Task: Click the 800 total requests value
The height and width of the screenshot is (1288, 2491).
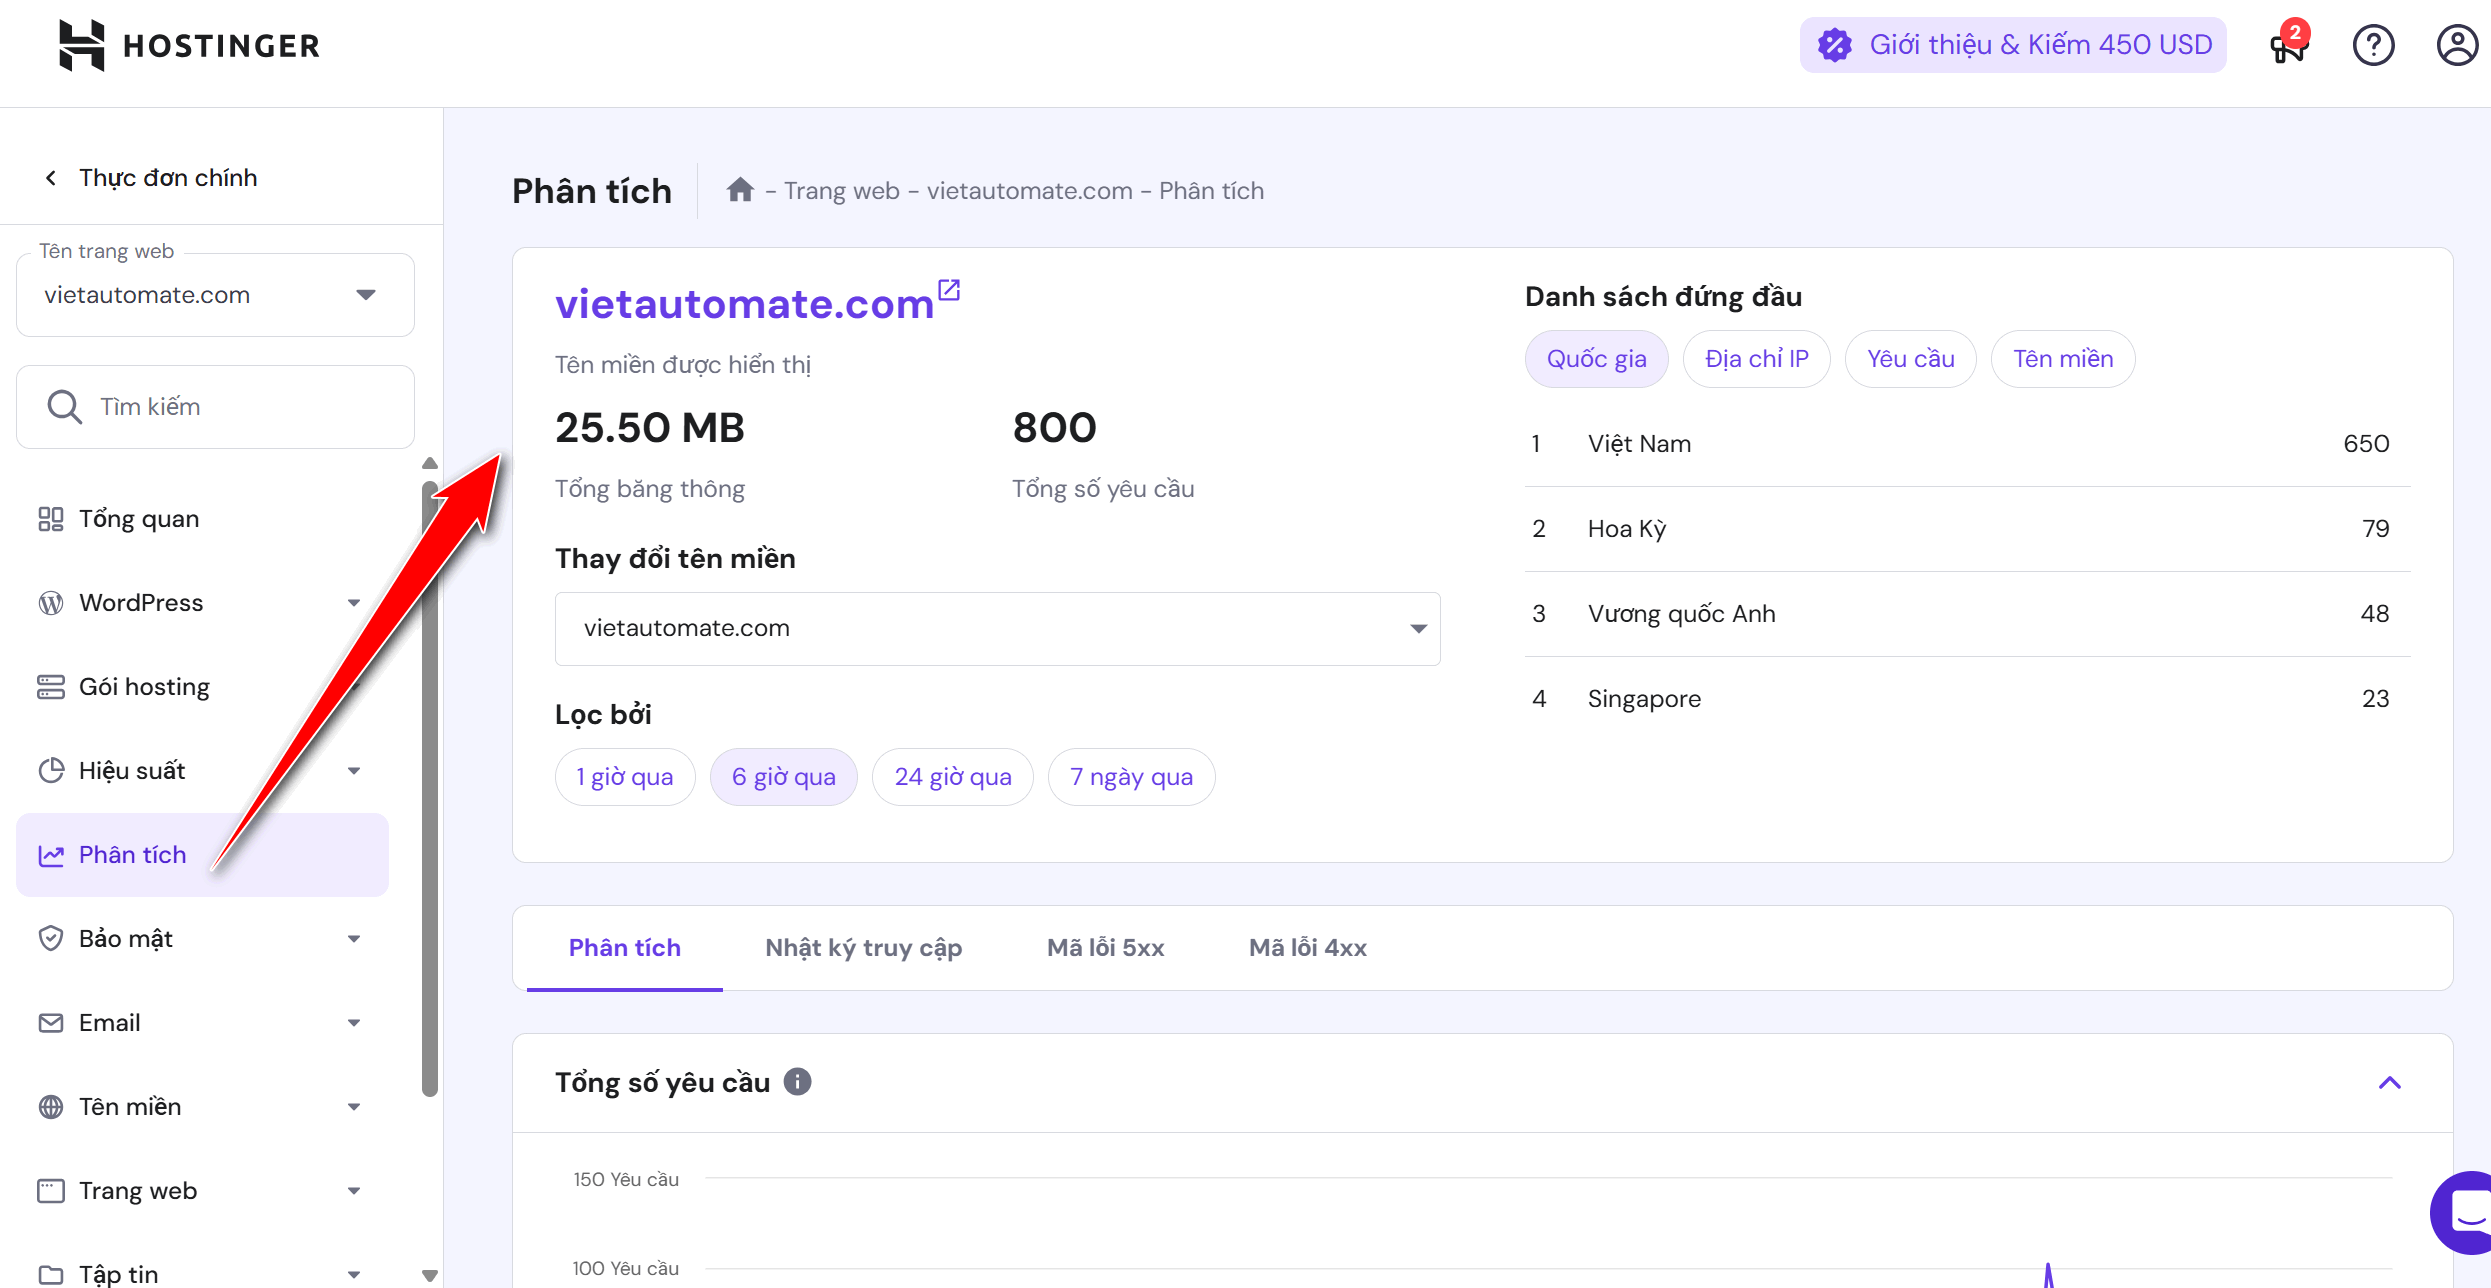Action: click(1054, 428)
